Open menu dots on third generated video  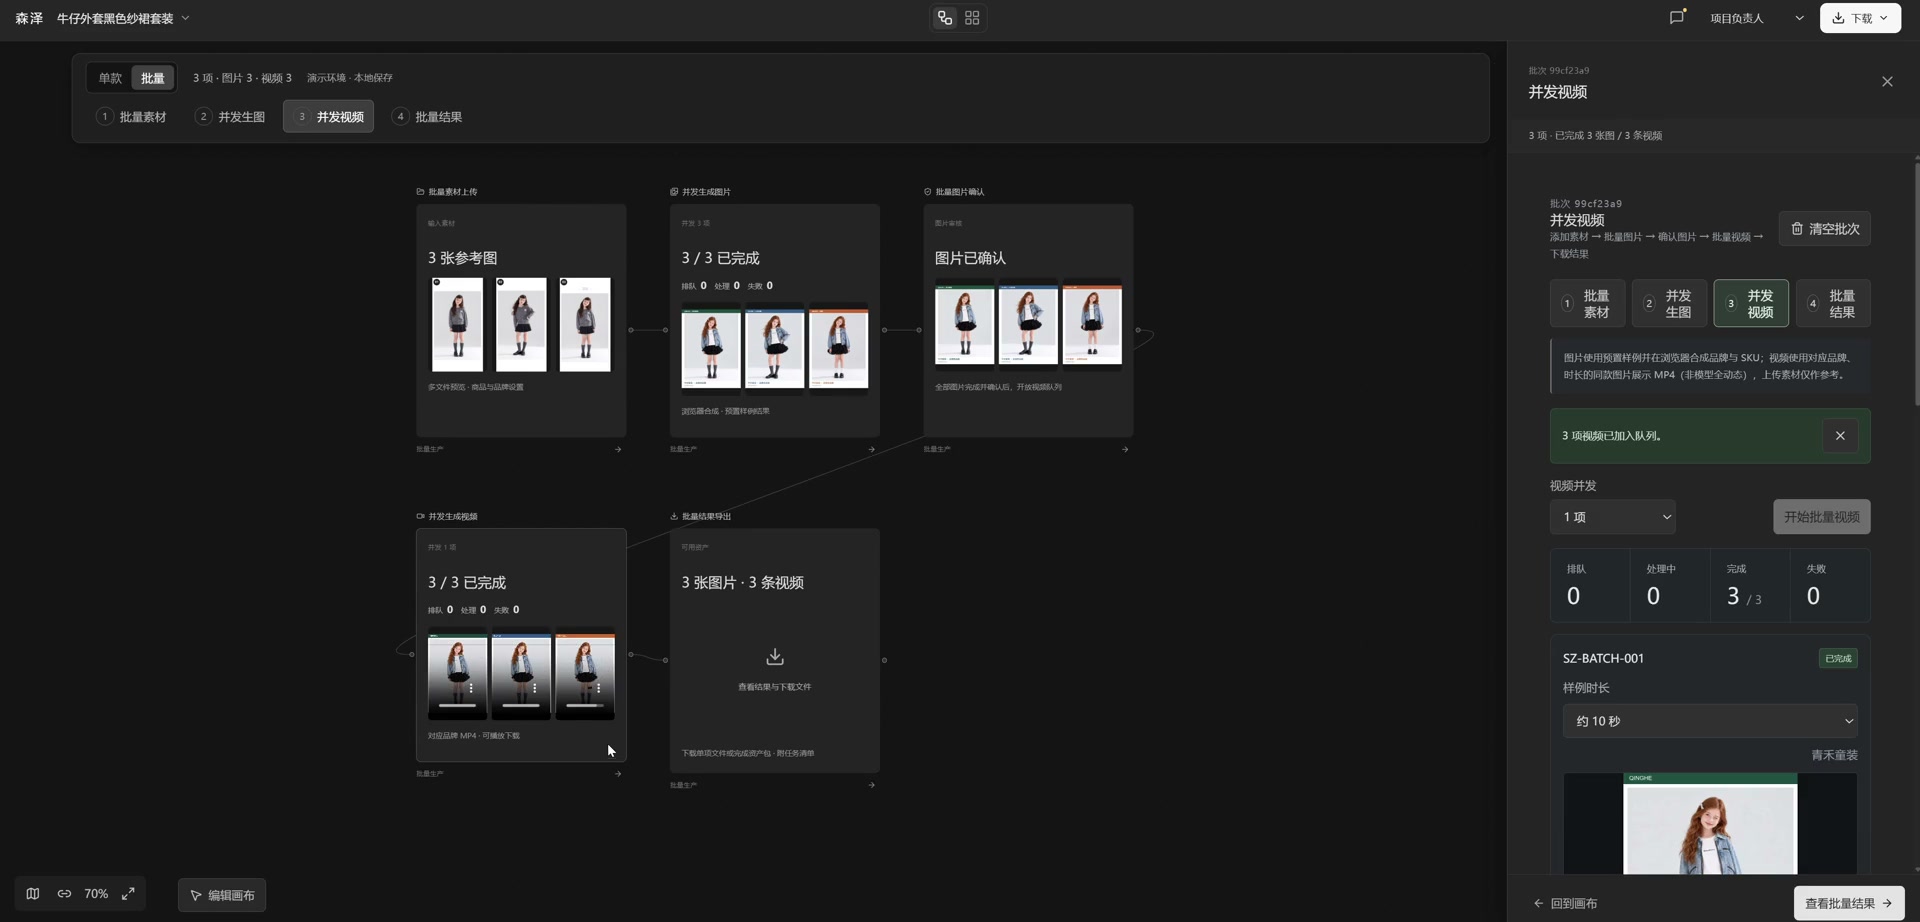coord(598,688)
